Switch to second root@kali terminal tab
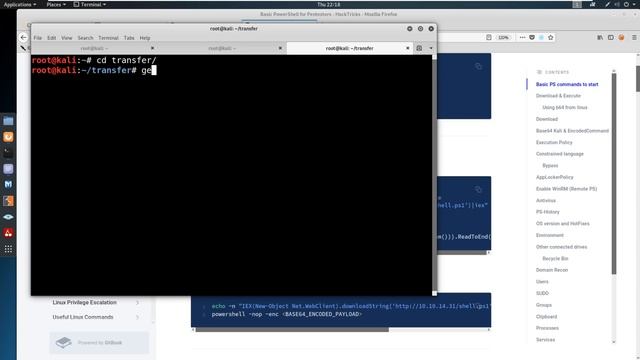Viewport: 640px width, 360px height. coord(222,48)
